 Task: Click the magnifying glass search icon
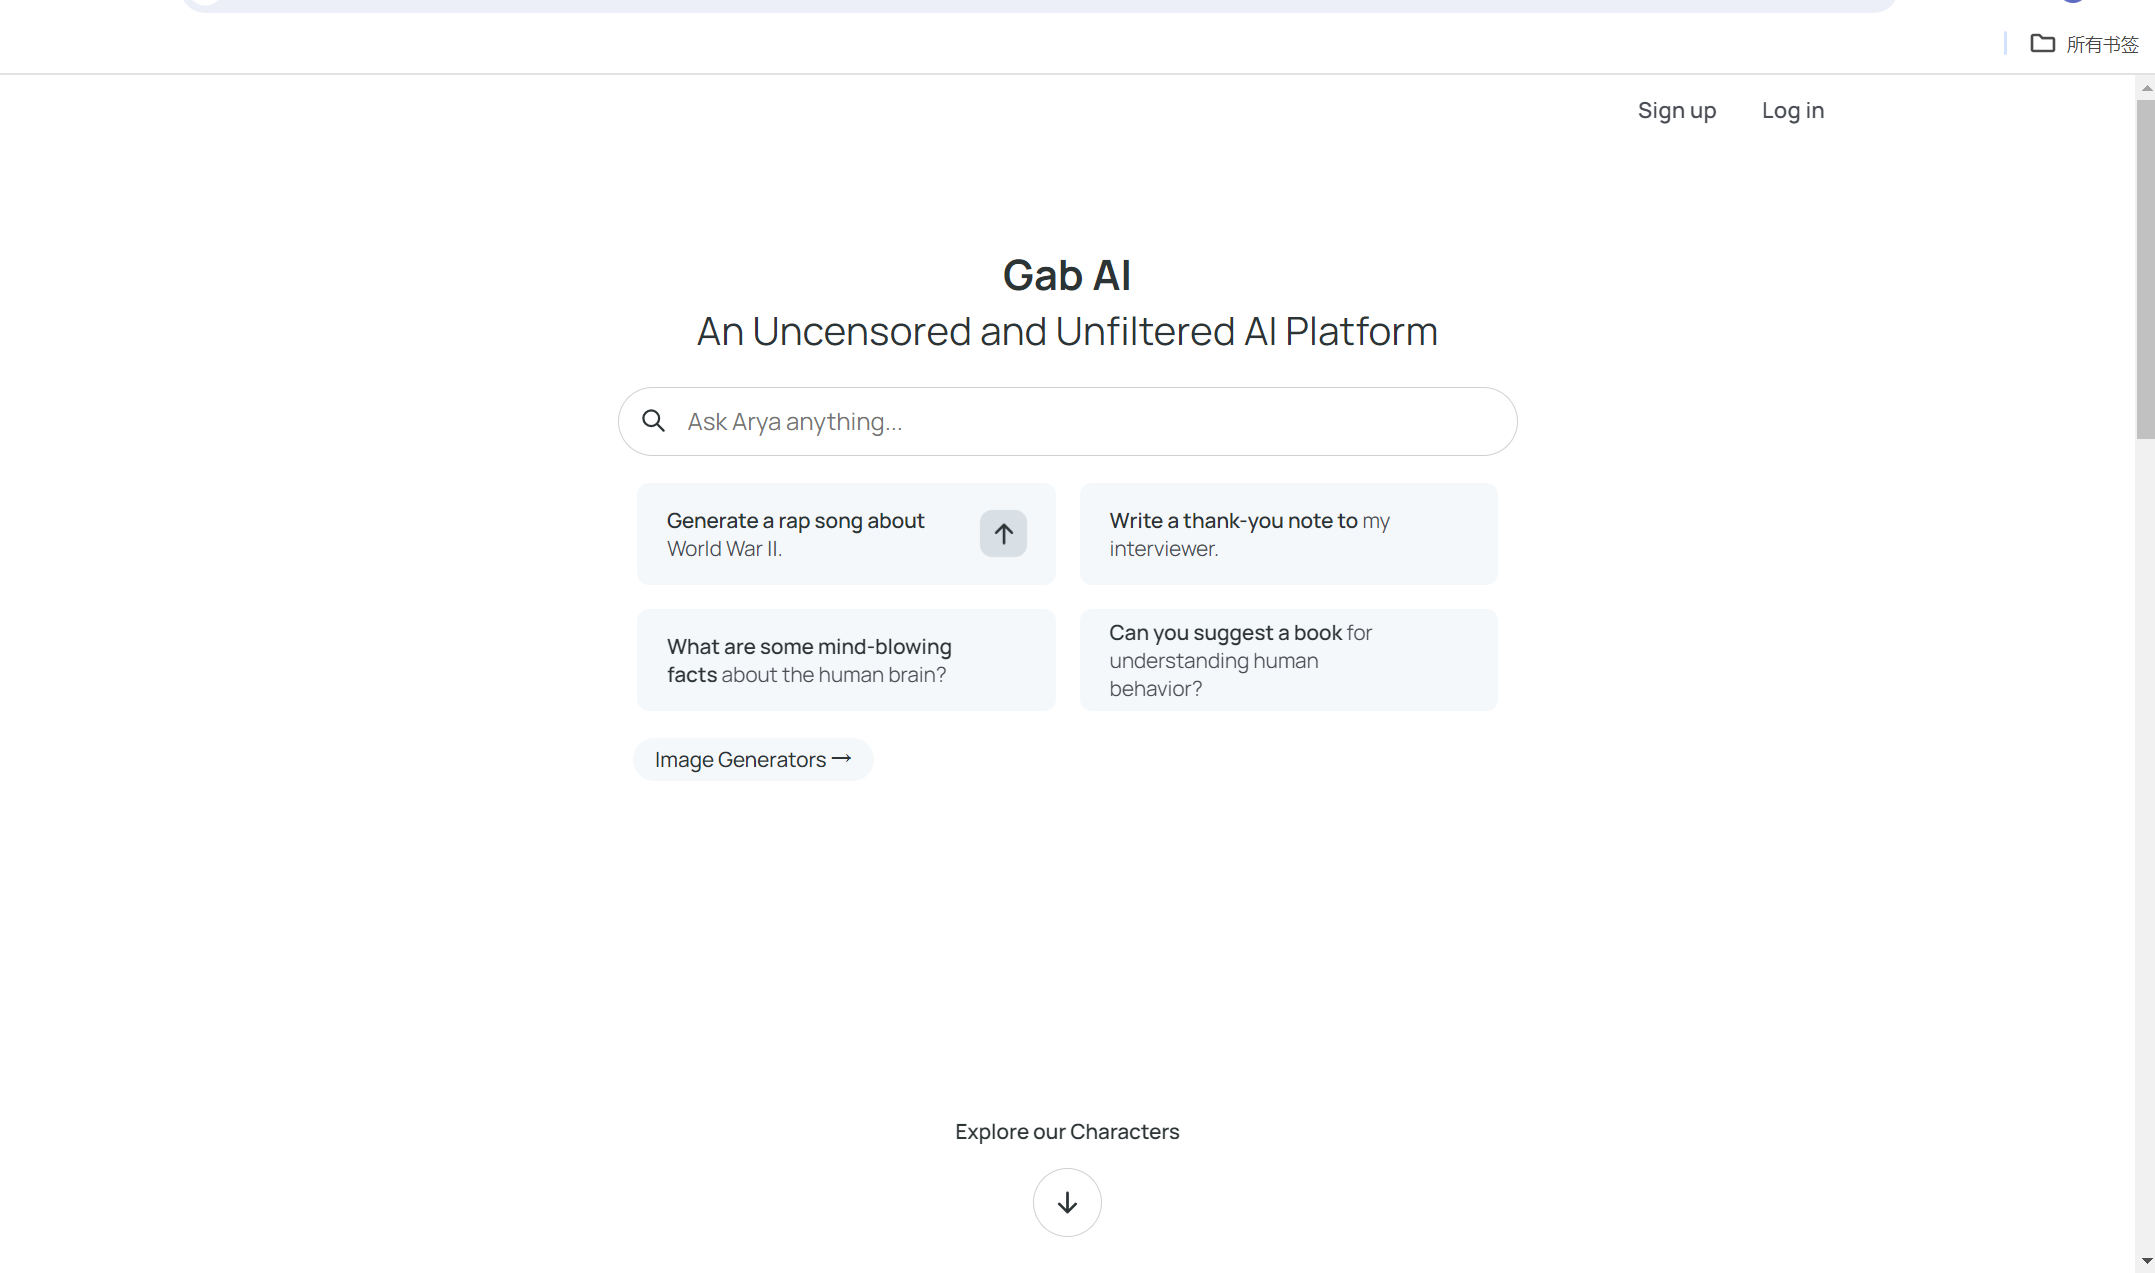tap(653, 421)
